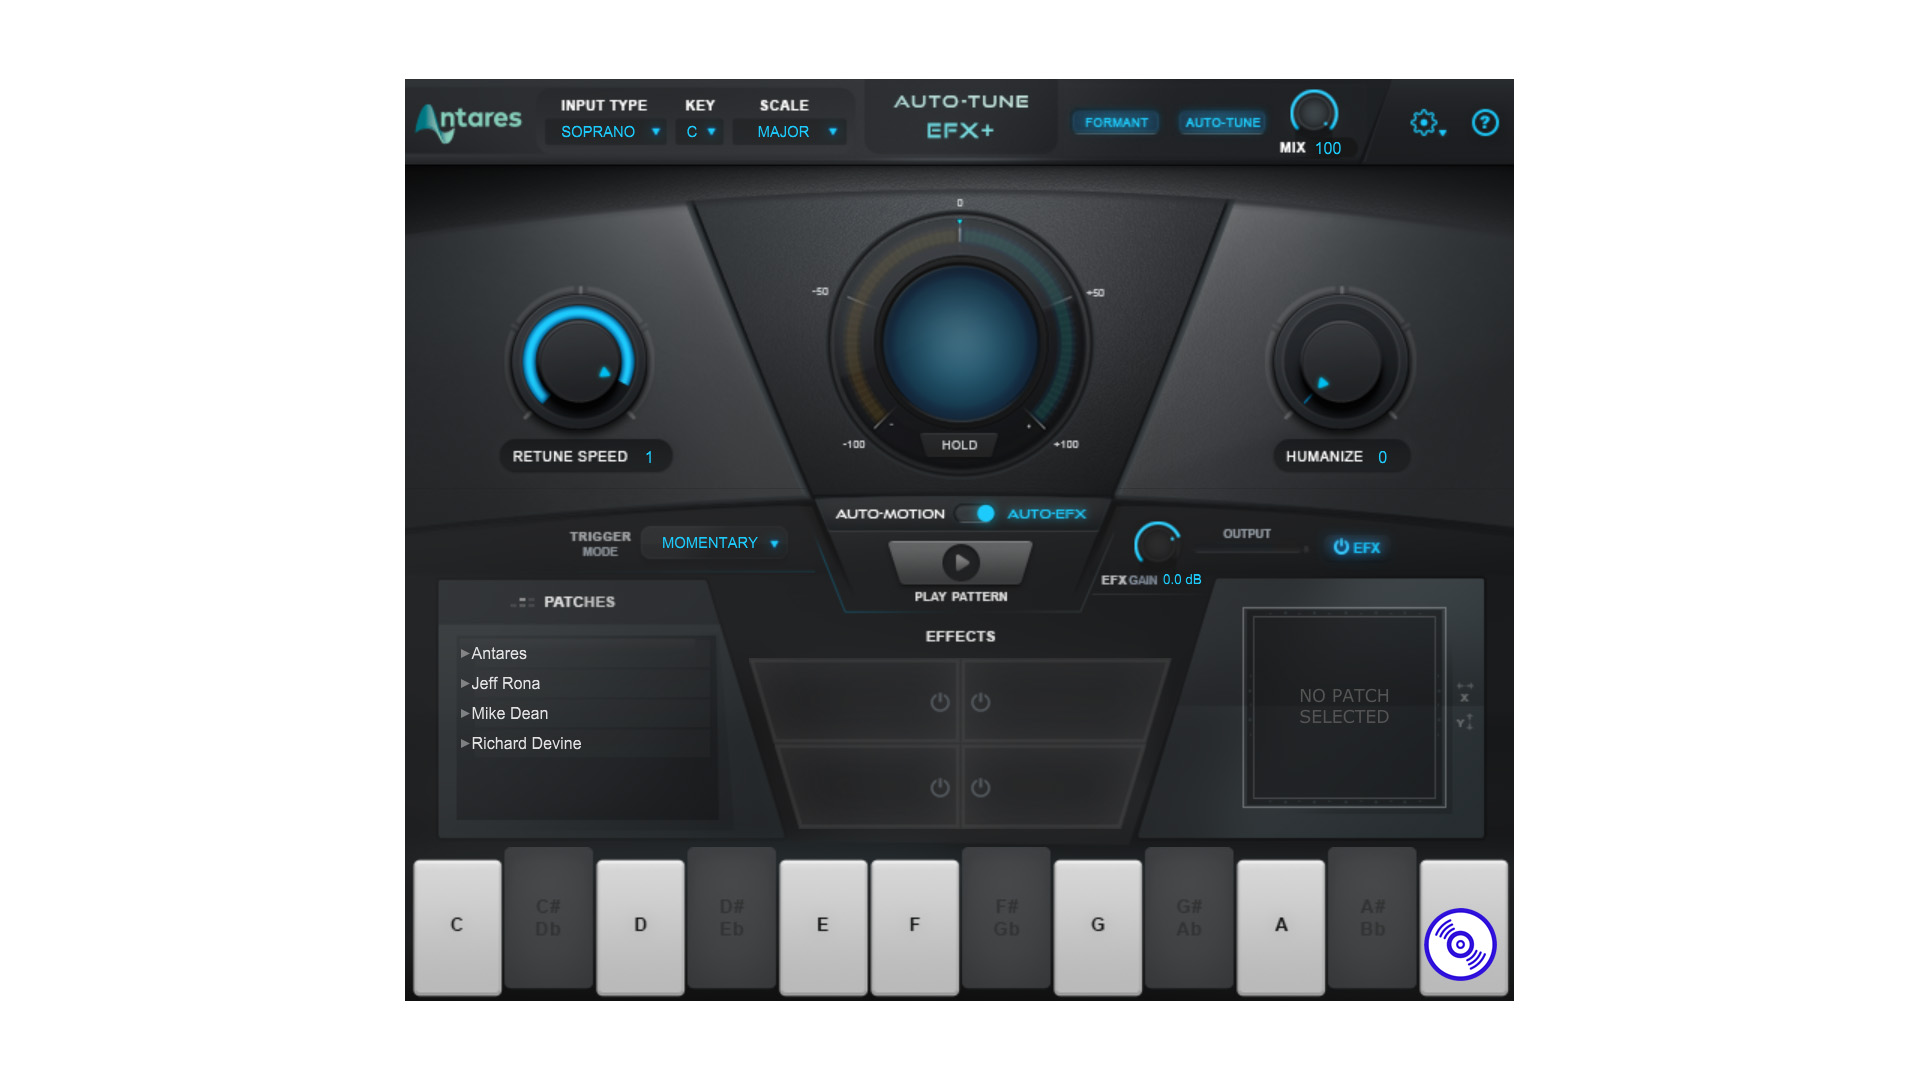Toggle the AUTO-TUNE button off

click(1218, 123)
